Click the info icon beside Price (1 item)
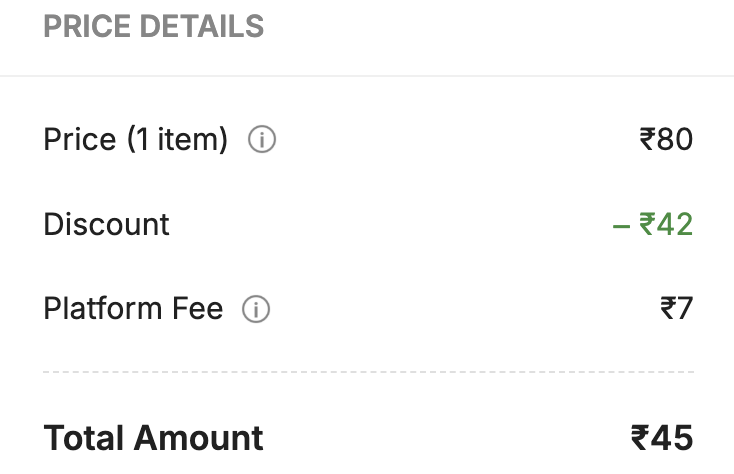Screen dimensions: 734x474 (x=261, y=140)
